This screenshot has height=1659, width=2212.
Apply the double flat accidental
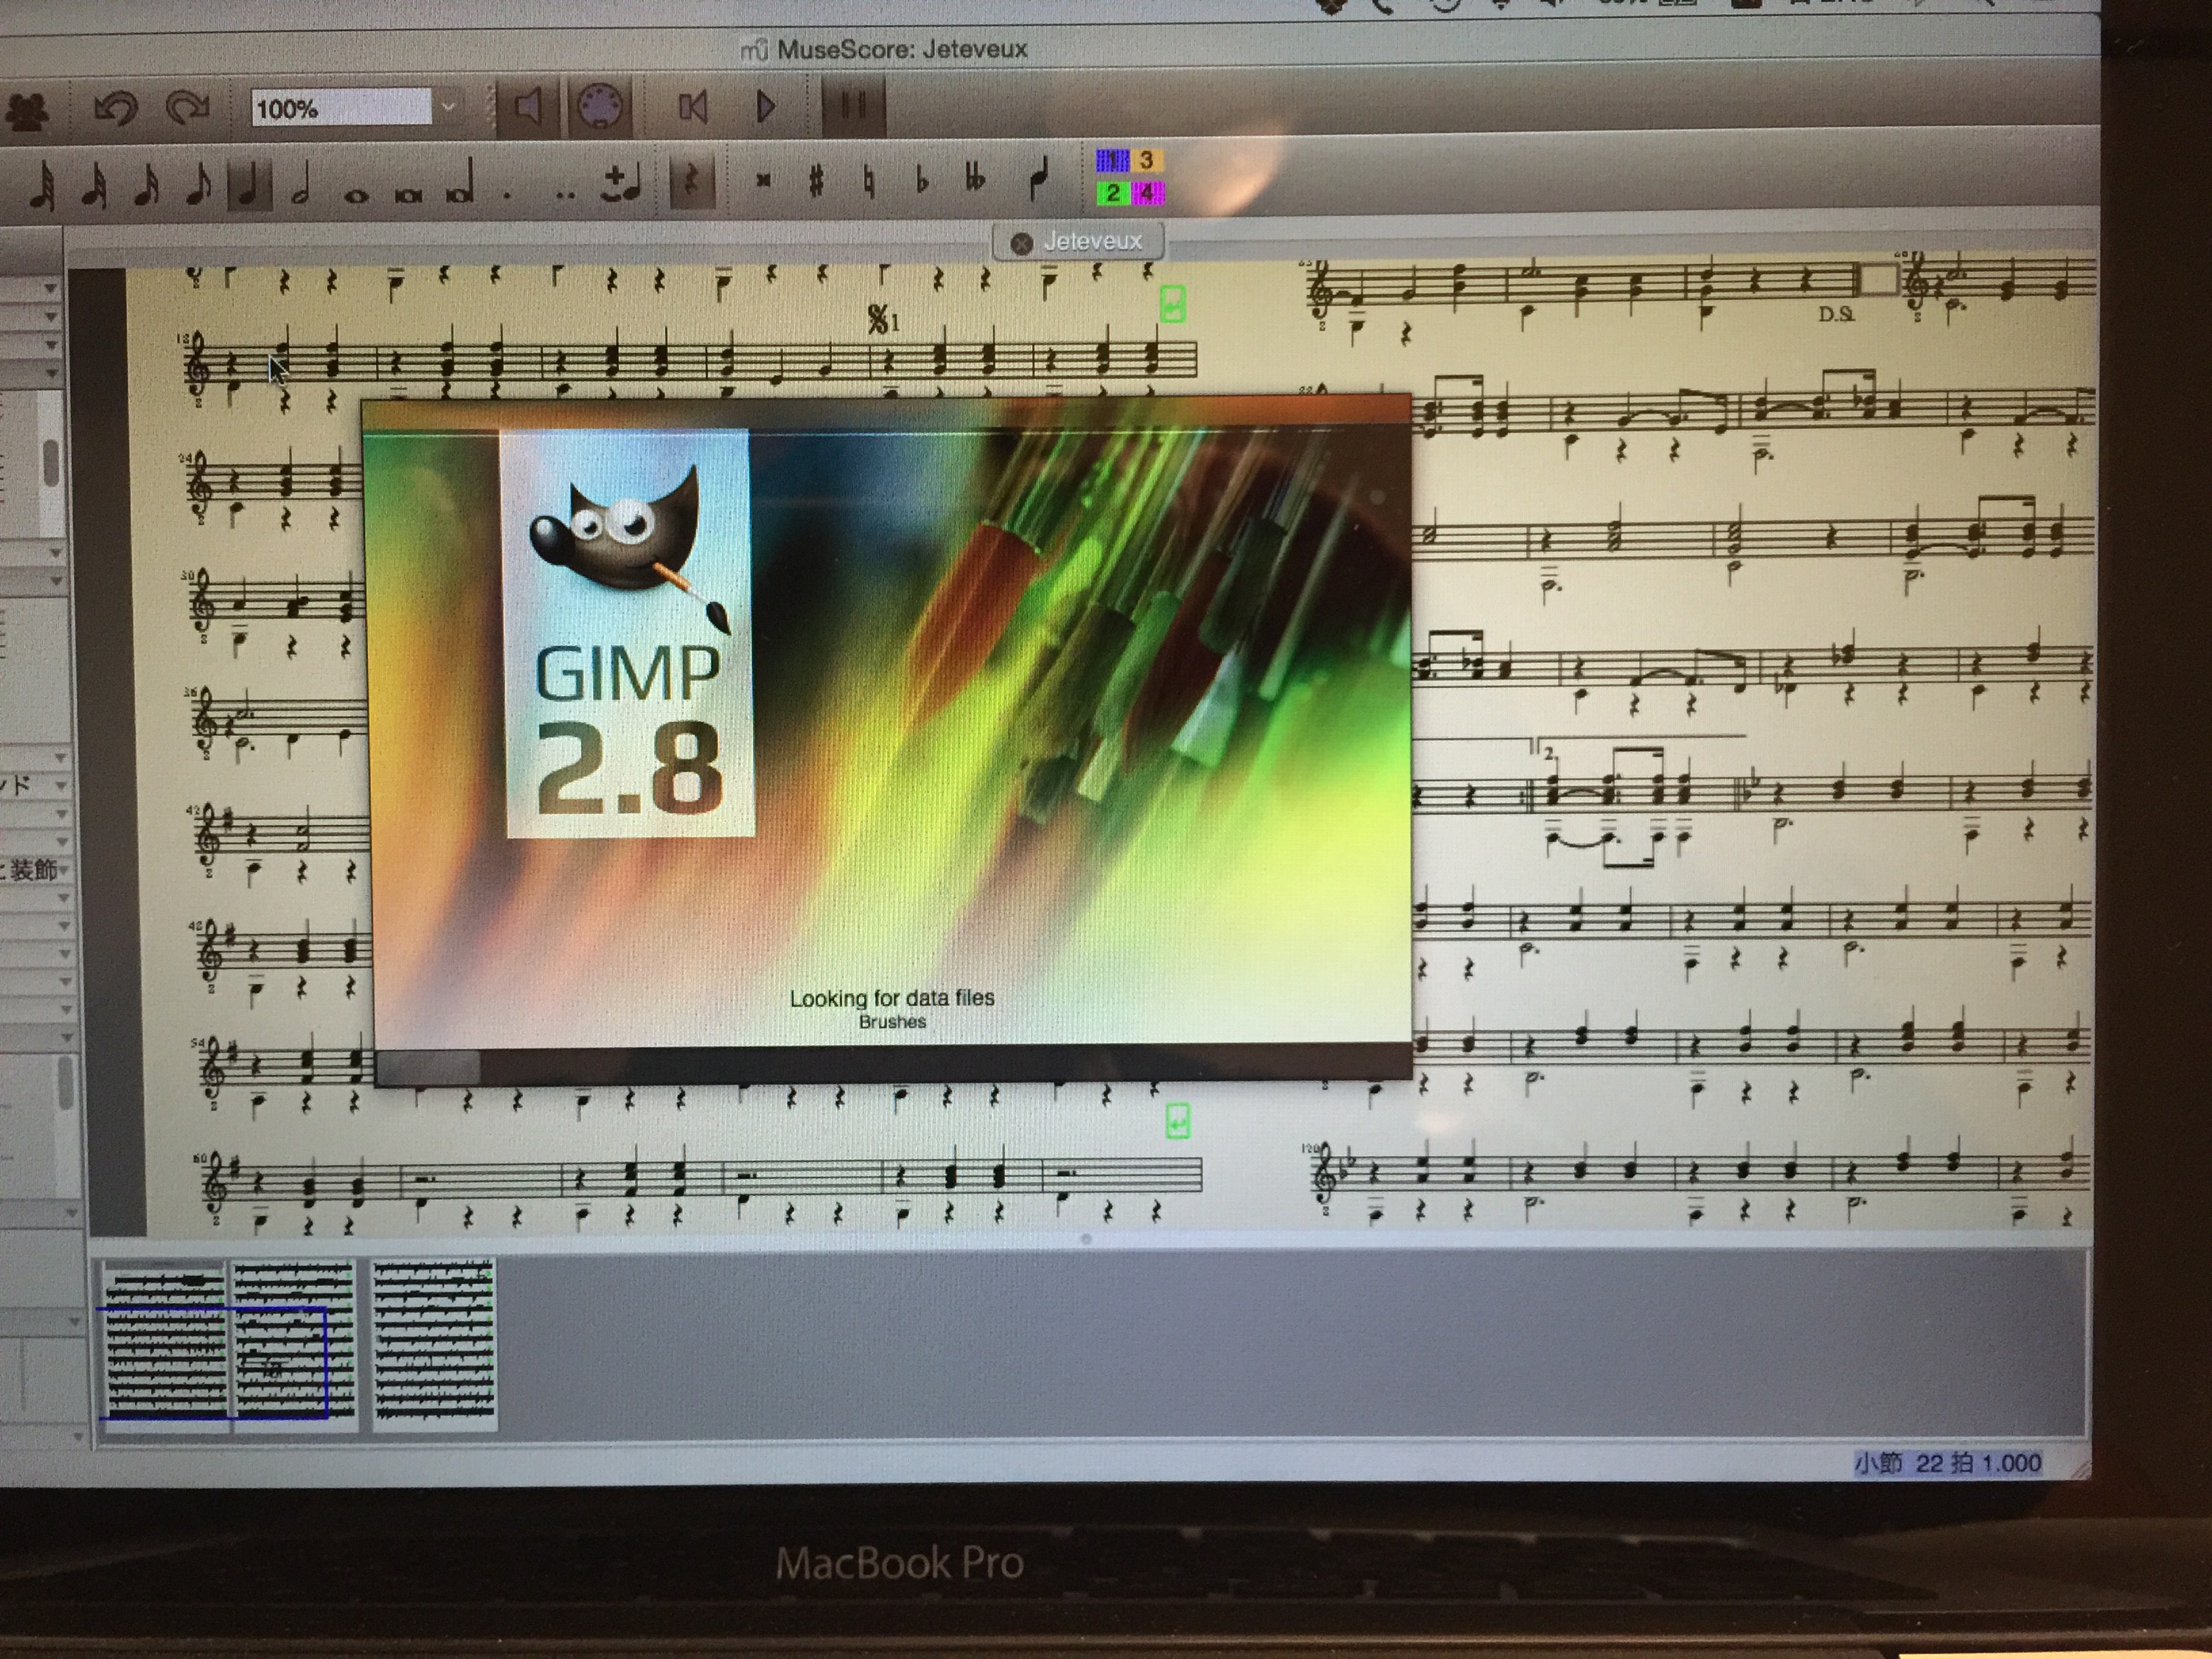click(x=975, y=179)
